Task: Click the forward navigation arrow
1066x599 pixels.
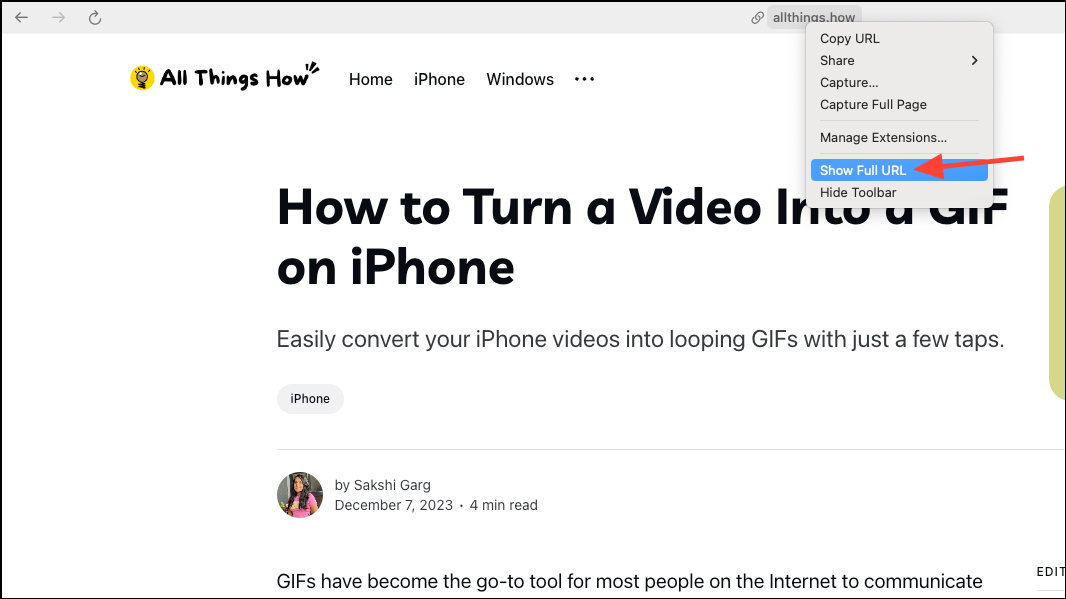Action: (x=58, y=17)
